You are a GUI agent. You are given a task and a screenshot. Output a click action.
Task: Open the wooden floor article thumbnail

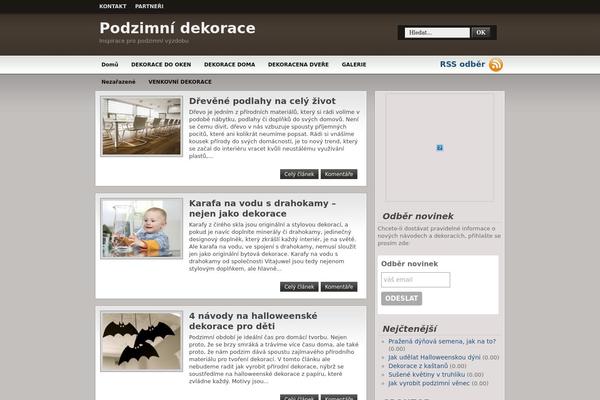click(142, 126)
